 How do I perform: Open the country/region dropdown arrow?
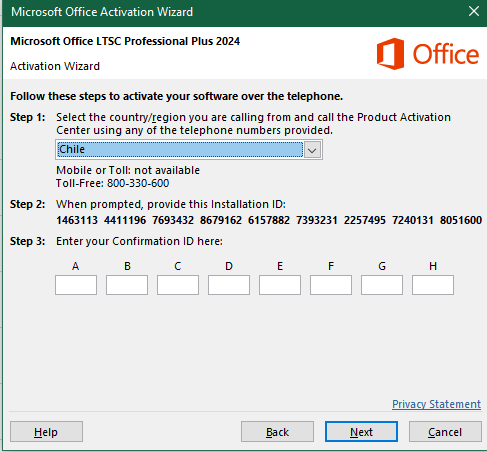click(x=312, y=150)
